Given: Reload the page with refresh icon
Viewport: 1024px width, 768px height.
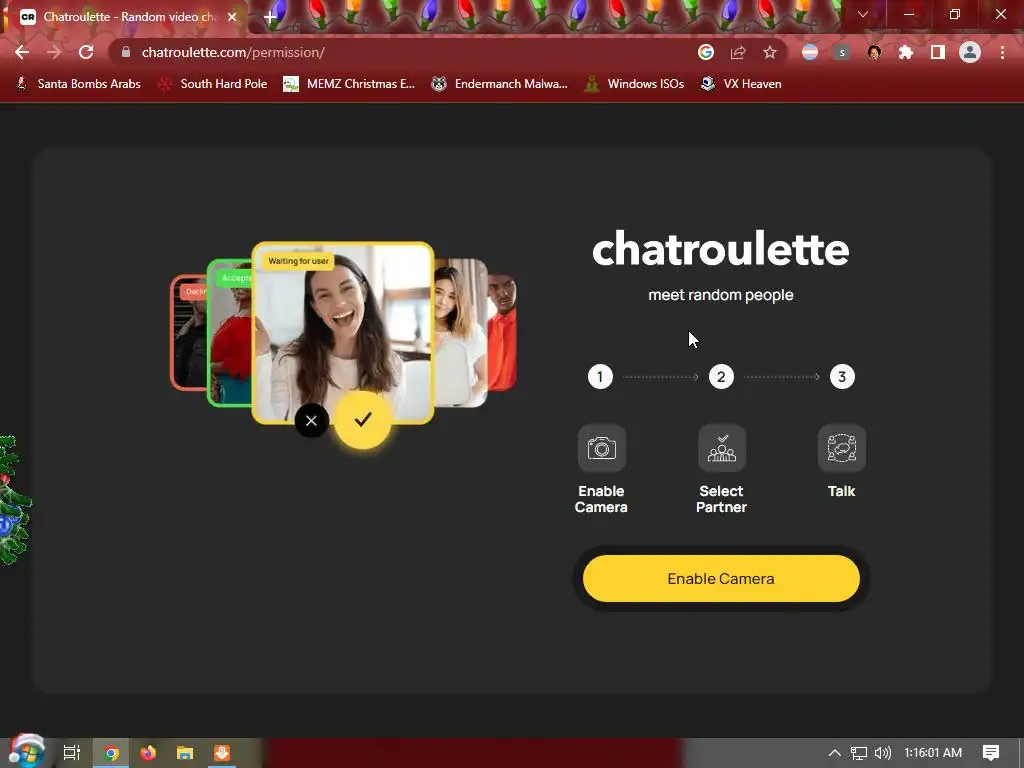Looking at the screenshot, I should [86, 52].
